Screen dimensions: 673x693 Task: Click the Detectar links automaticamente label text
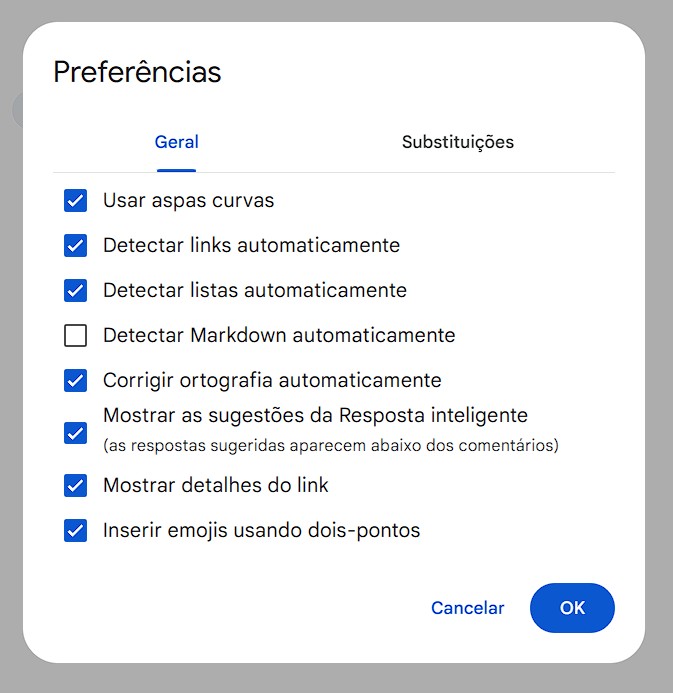pos(251,246)
